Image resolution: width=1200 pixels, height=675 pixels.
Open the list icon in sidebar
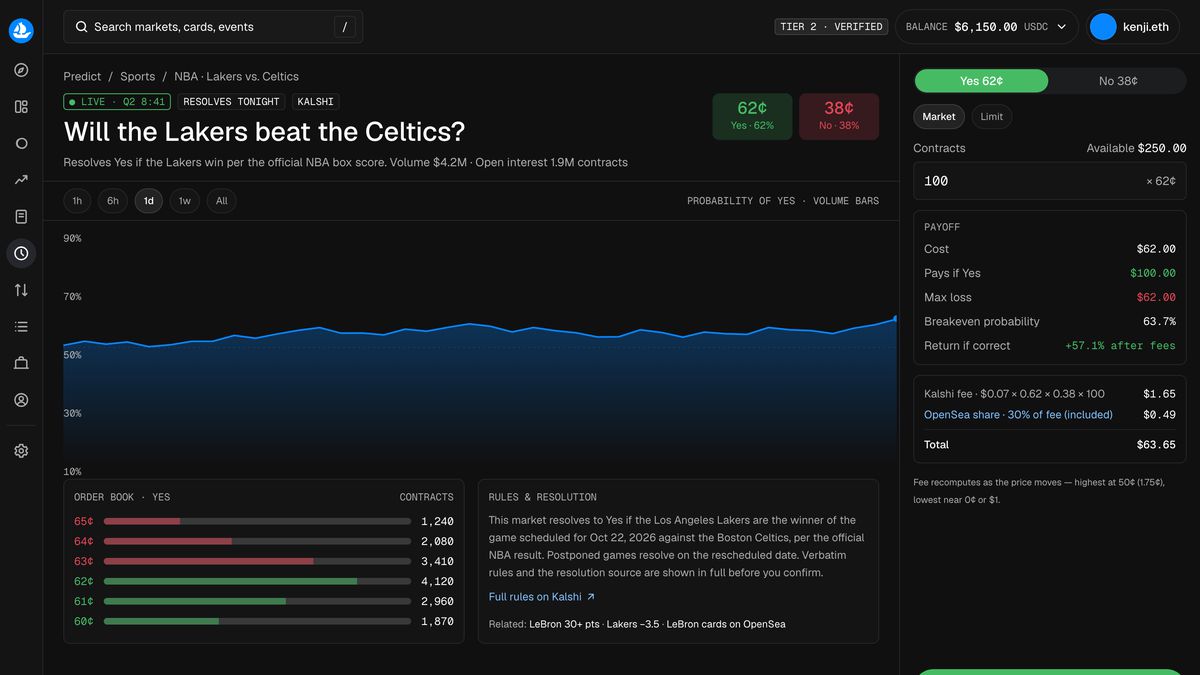point(21,327)
